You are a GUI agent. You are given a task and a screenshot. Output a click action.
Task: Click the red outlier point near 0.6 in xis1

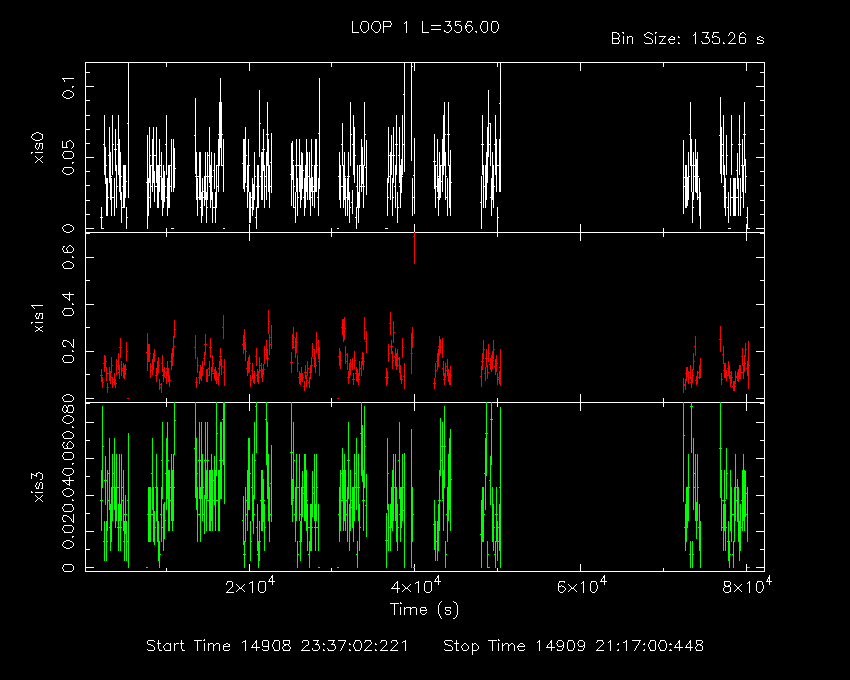pyautogui.click(x=415, y=248)
